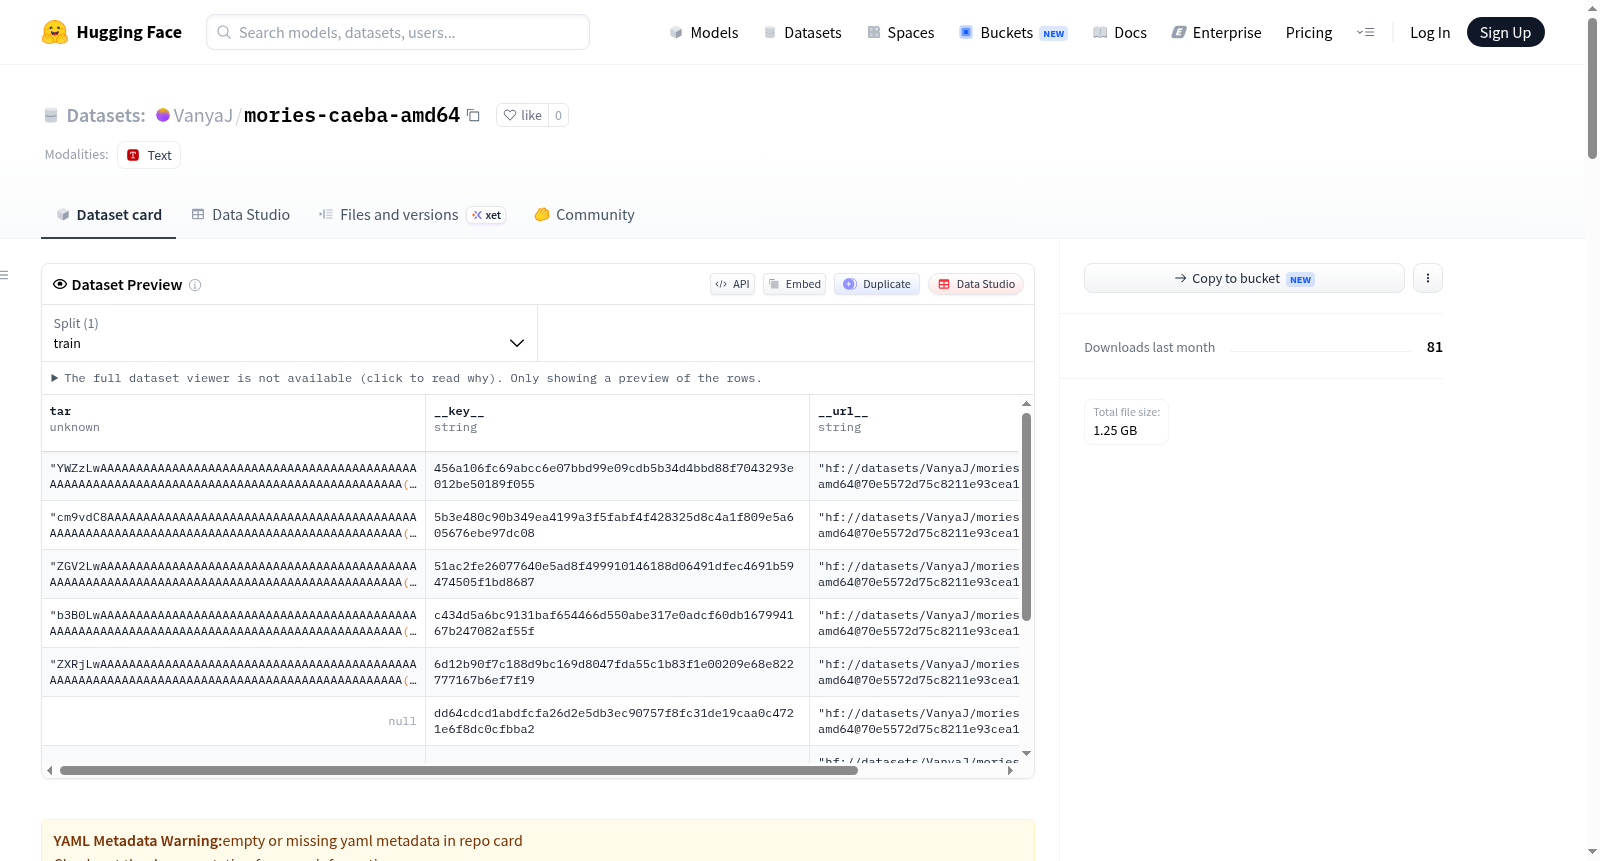Open Models in the top navigation
The width and height of the screenshot is (1600, 861).
click(x=704, y=32)
